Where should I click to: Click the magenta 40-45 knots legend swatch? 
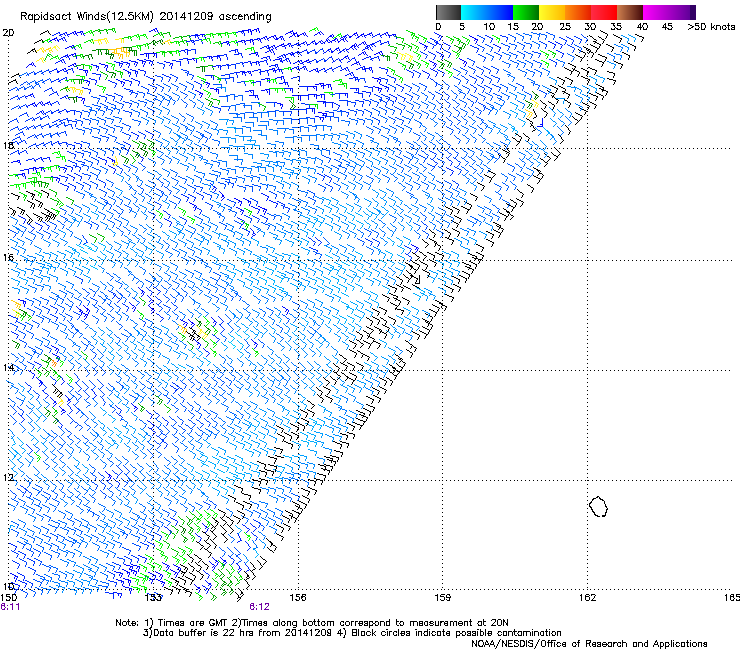tap(656, 12)
